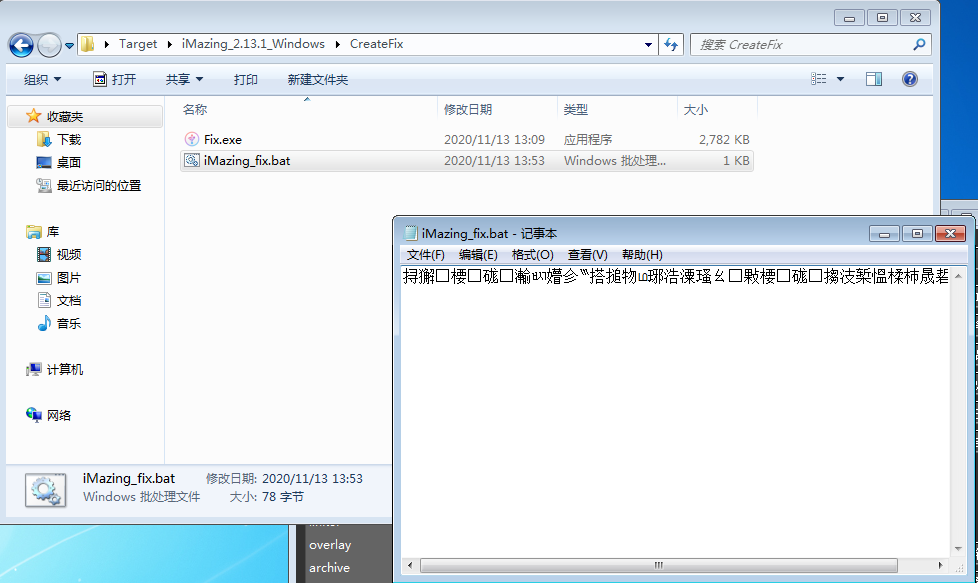Open 视频 library
978x583 pixels.
tap(69, 254)
